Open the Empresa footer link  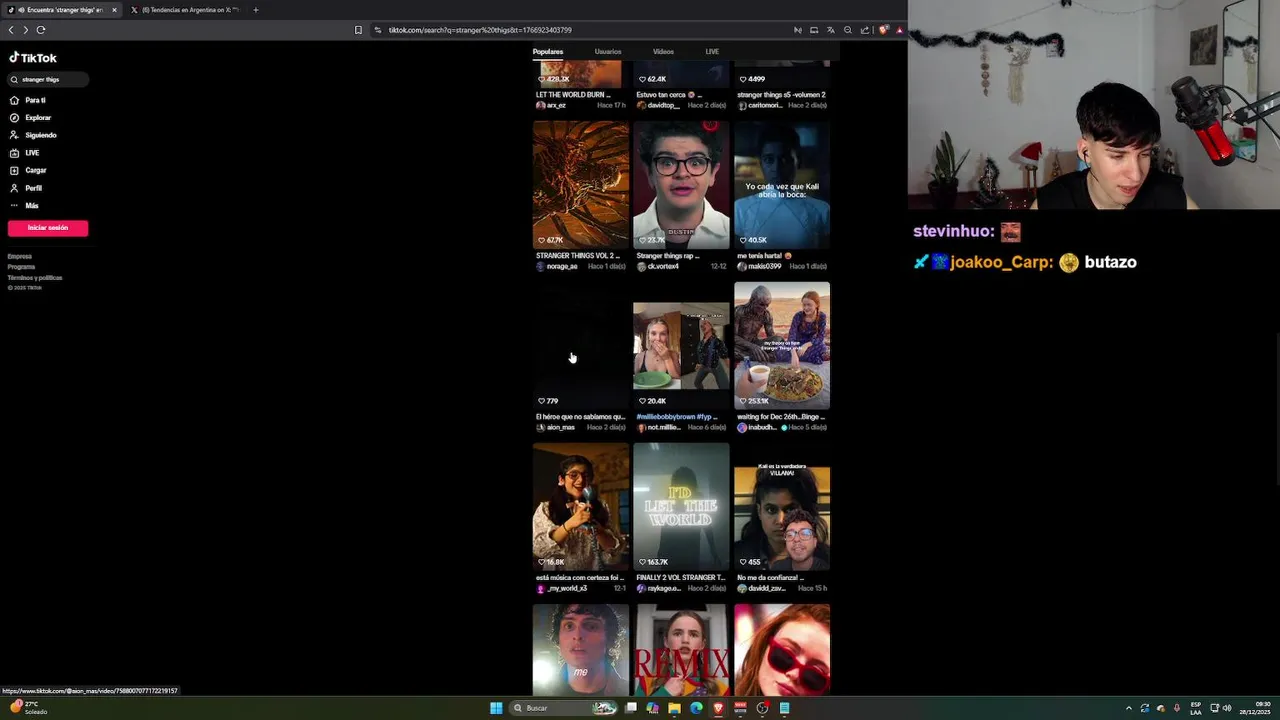[20, 257]
